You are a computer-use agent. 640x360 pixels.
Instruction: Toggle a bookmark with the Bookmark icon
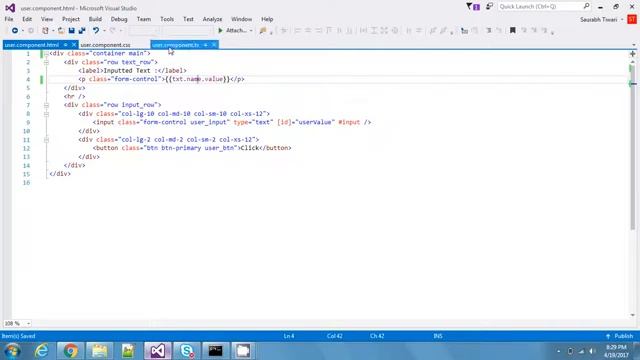(x=513, y=31)
